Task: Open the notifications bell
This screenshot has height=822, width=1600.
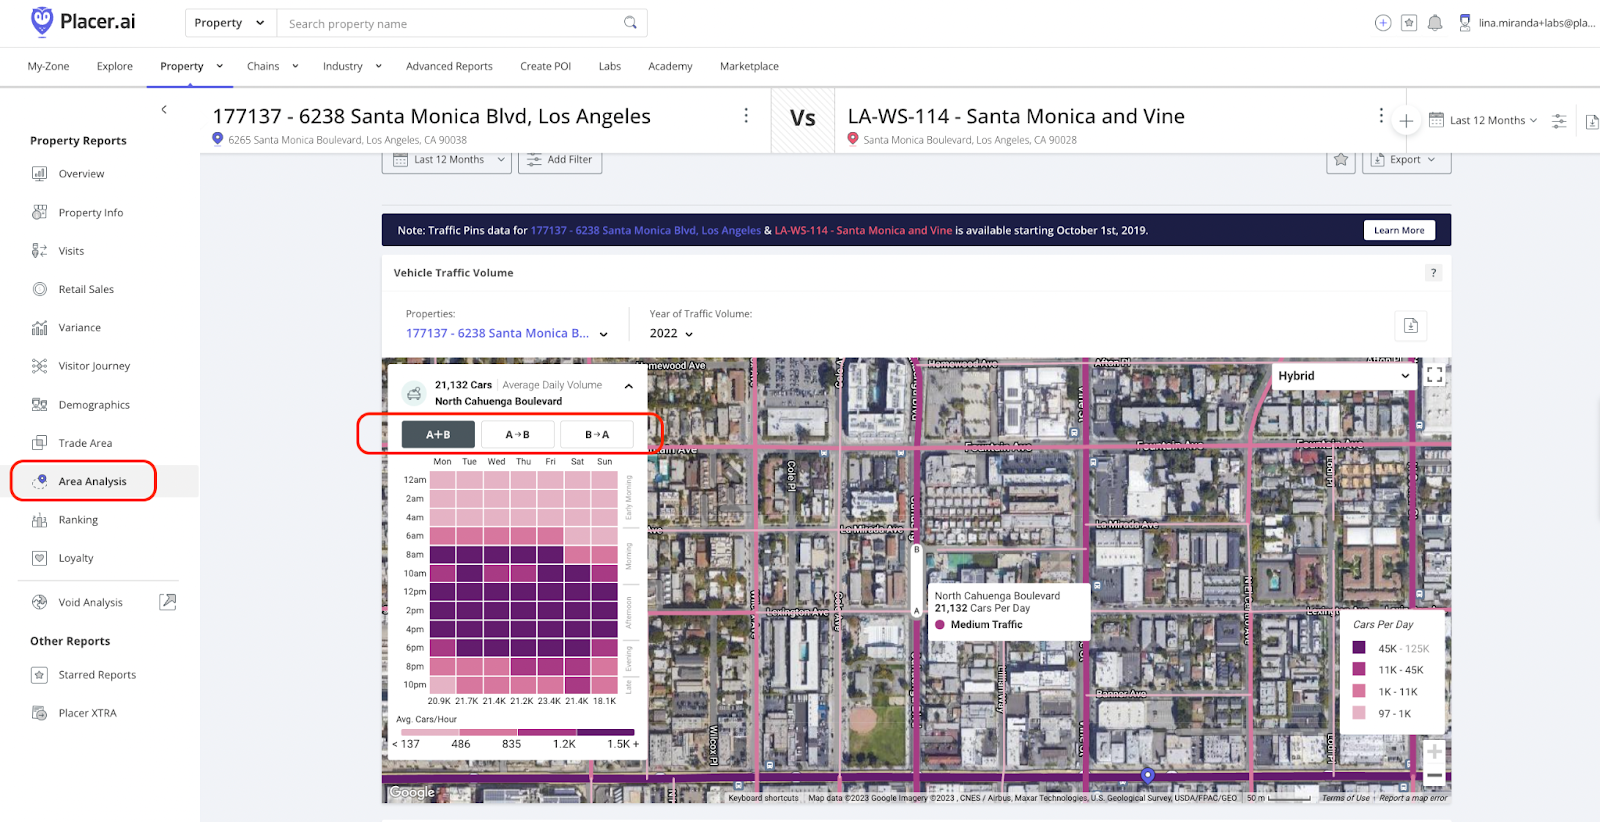Action: click(x=1435, y=23)
